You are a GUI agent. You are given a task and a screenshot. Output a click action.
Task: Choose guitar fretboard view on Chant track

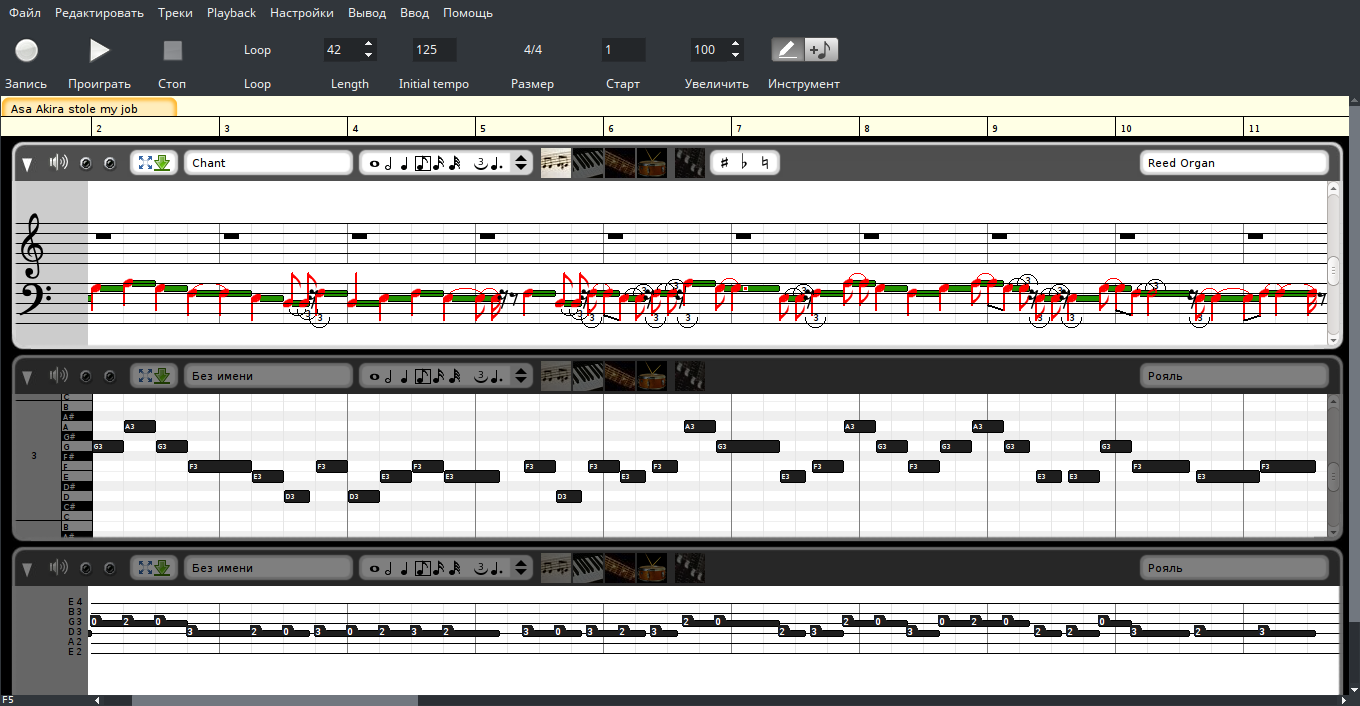point(620,163)
